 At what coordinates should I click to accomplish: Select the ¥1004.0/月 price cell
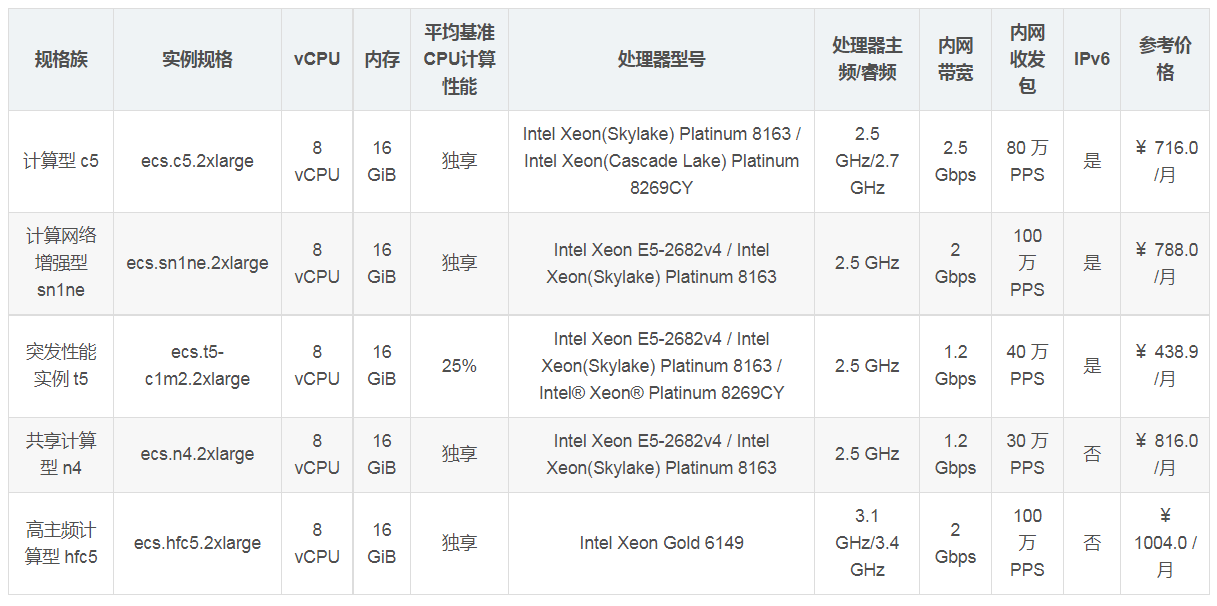1165,543
